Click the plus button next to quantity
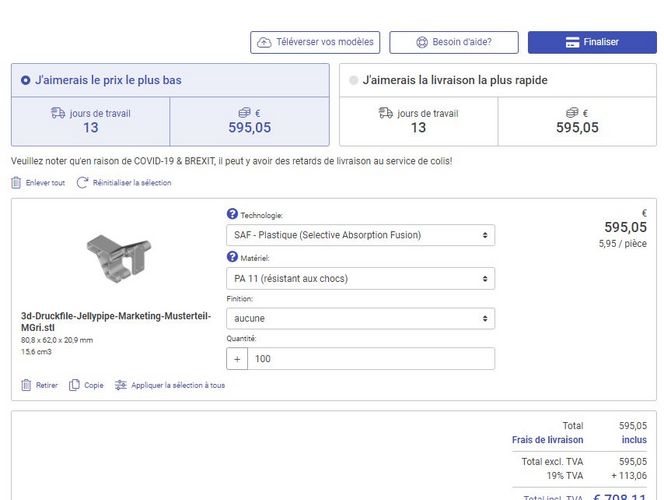664x500 pixels. [x=238, y=359]
